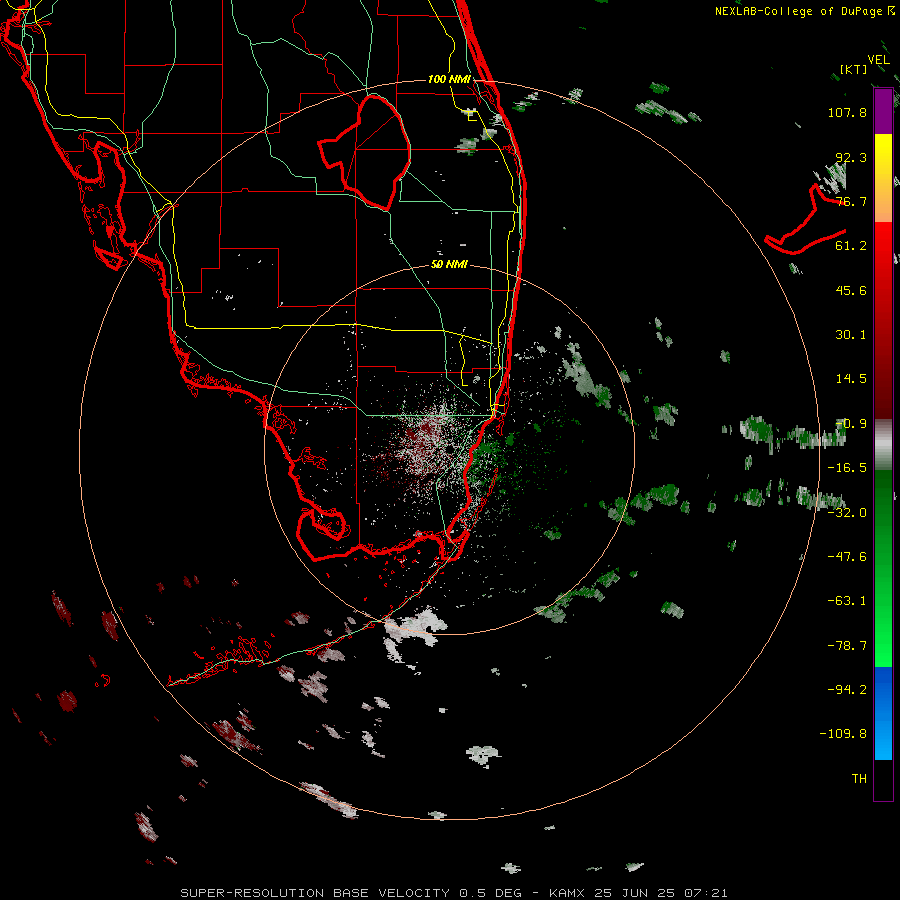Click the 92.3 velocity scale value

(851, 157)
